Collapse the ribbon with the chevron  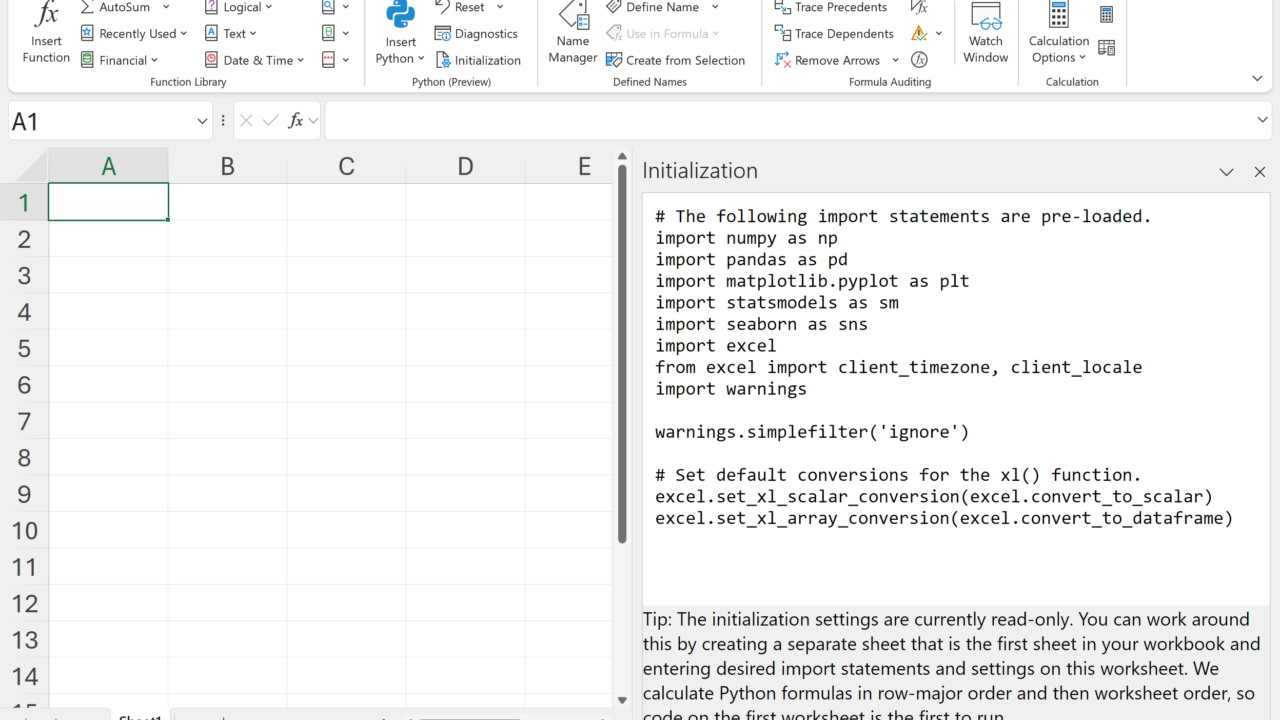[1257, 79]
